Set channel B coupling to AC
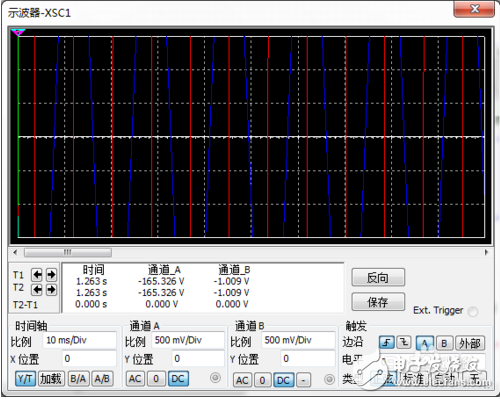This screenshot has width=500, height=399. 242,380
